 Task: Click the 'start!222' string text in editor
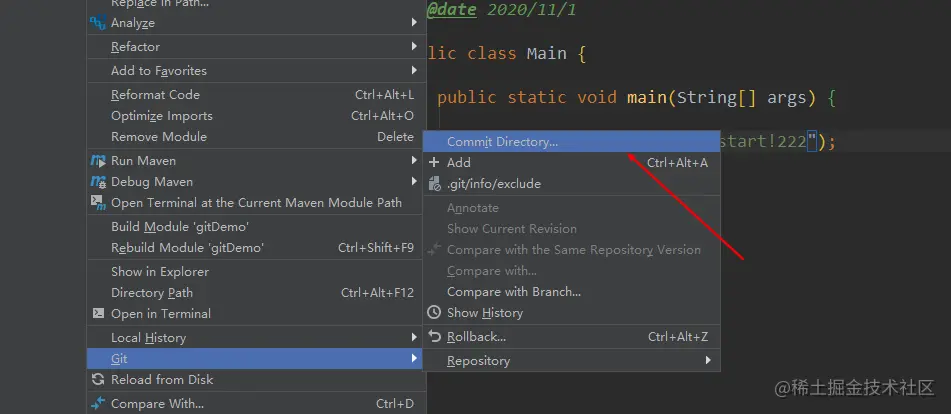click(x=762, y=142)
